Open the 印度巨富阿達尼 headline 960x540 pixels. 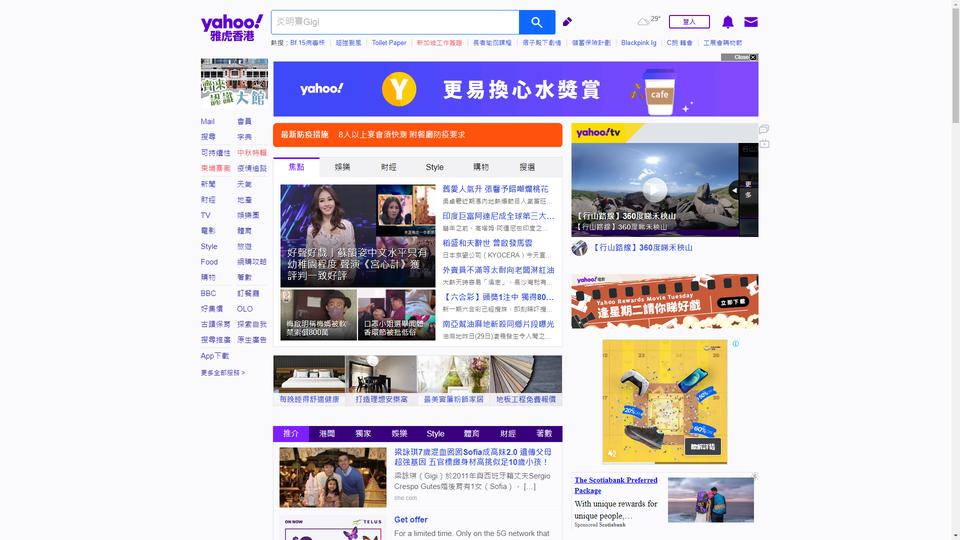click(x=498, y=216)
